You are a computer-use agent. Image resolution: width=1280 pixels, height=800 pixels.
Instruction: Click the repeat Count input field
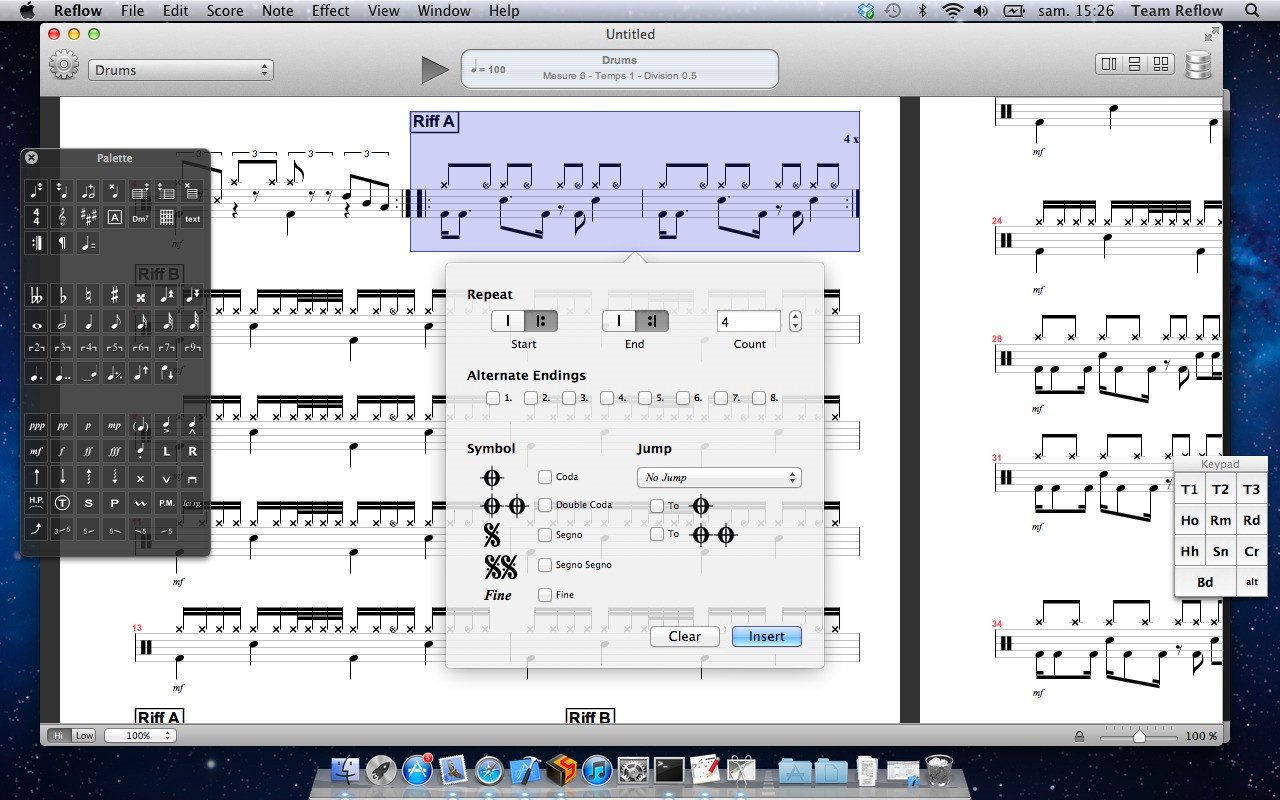pyautogui.click(x=749, y=321)
